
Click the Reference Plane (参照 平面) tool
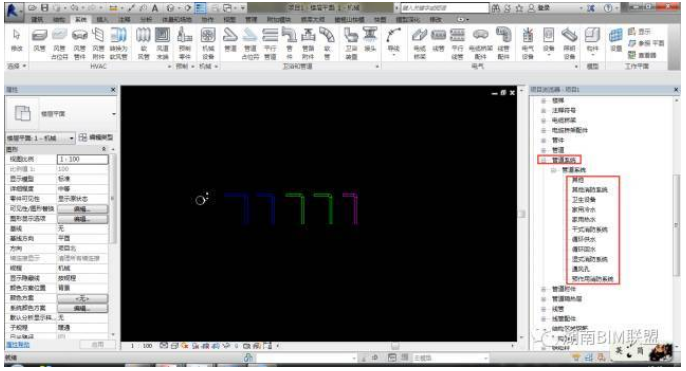click(646, 43)
